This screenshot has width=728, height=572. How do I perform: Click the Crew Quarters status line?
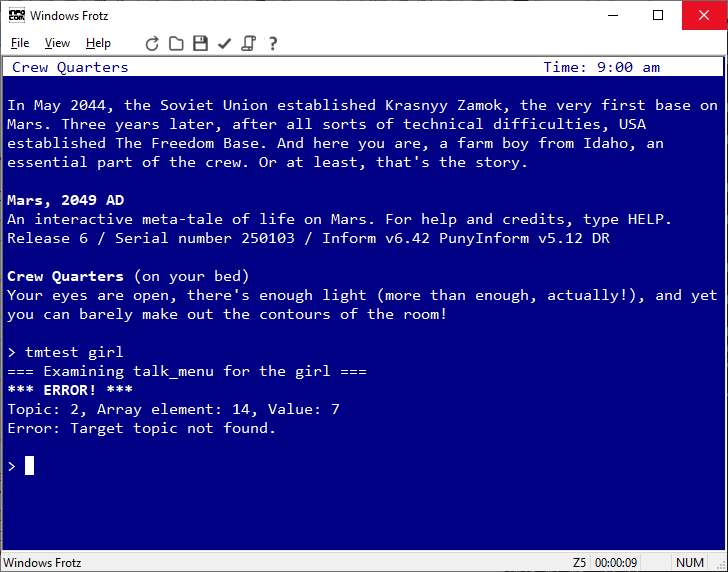point(70,68)
